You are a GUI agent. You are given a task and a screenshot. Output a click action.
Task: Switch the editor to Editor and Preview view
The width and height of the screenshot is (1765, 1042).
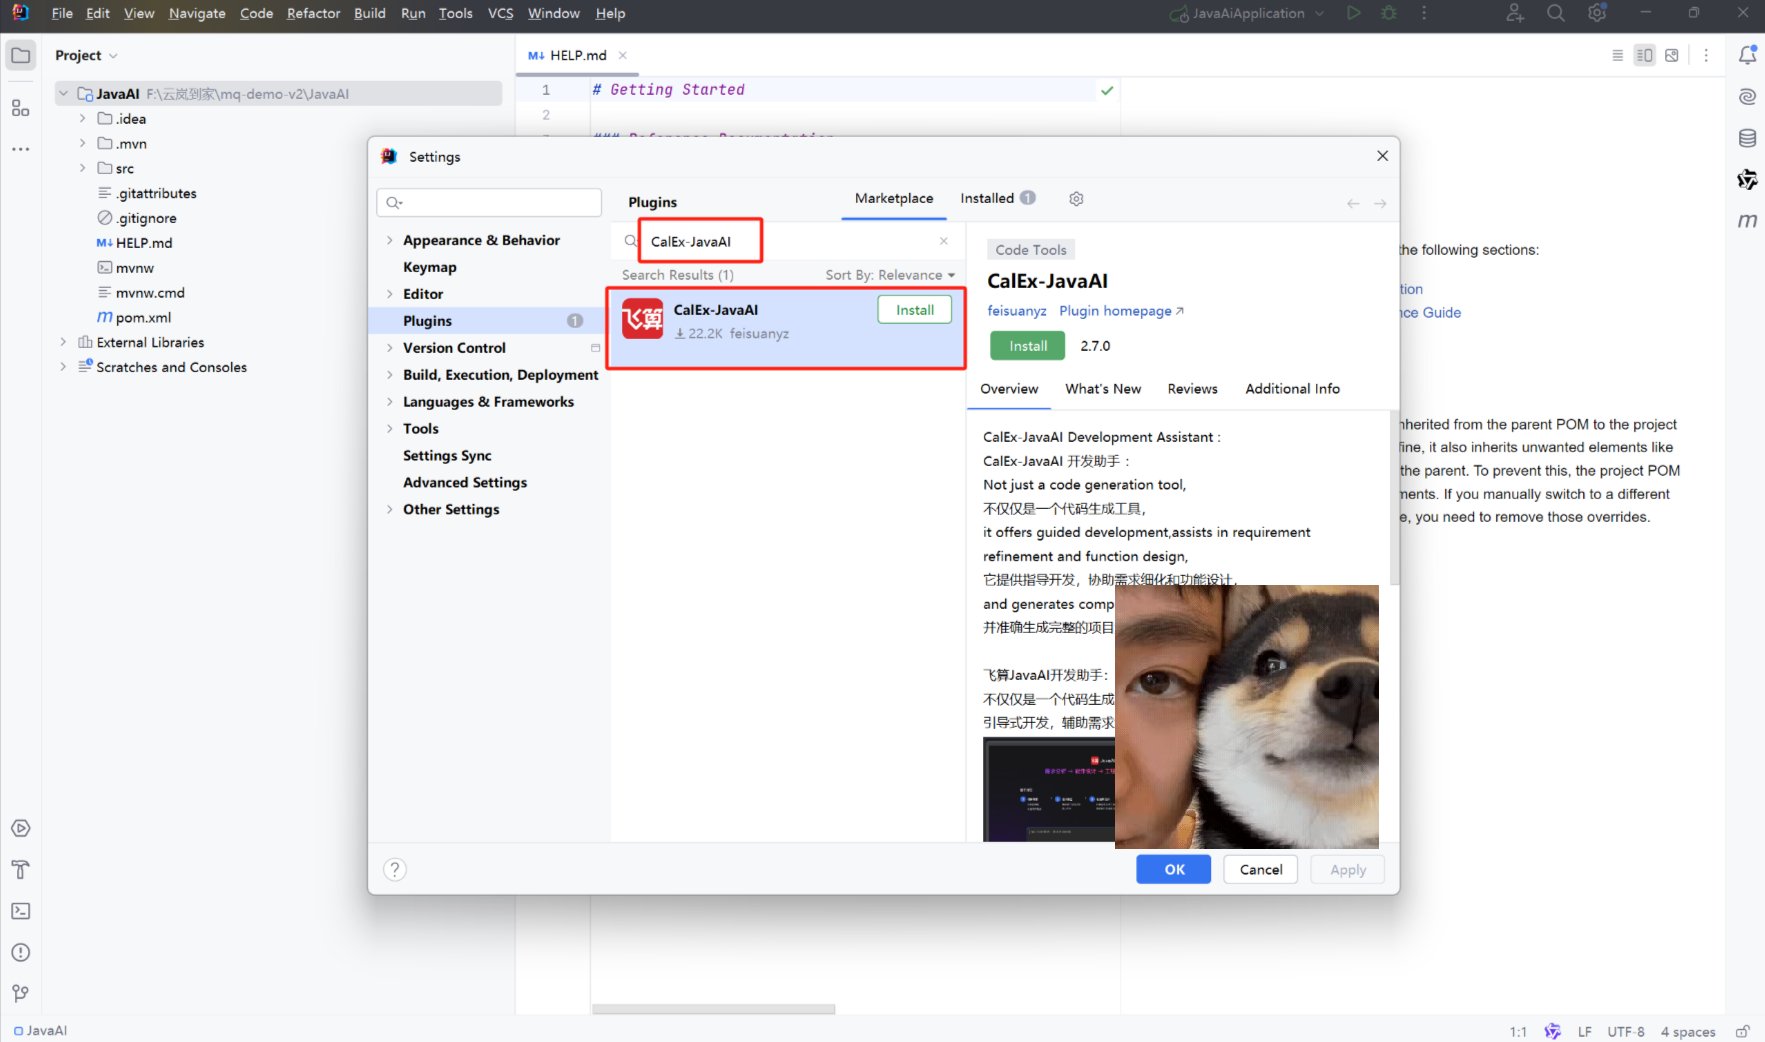coord(1644,55)
